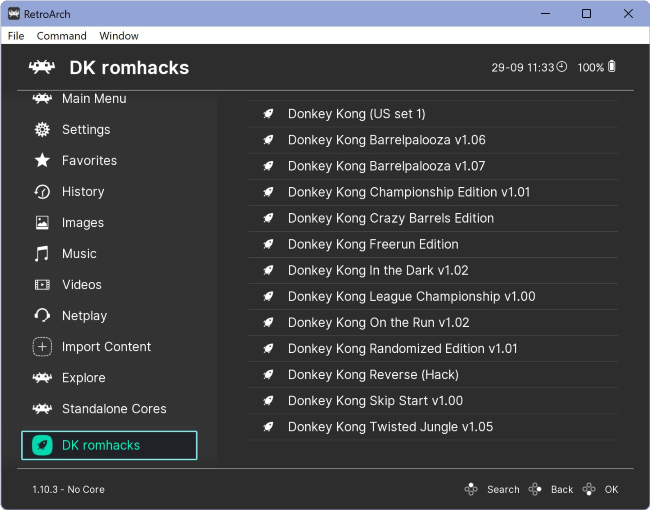Click the Search button in footer
The image size is (650, 510).
tap(492, 490)
